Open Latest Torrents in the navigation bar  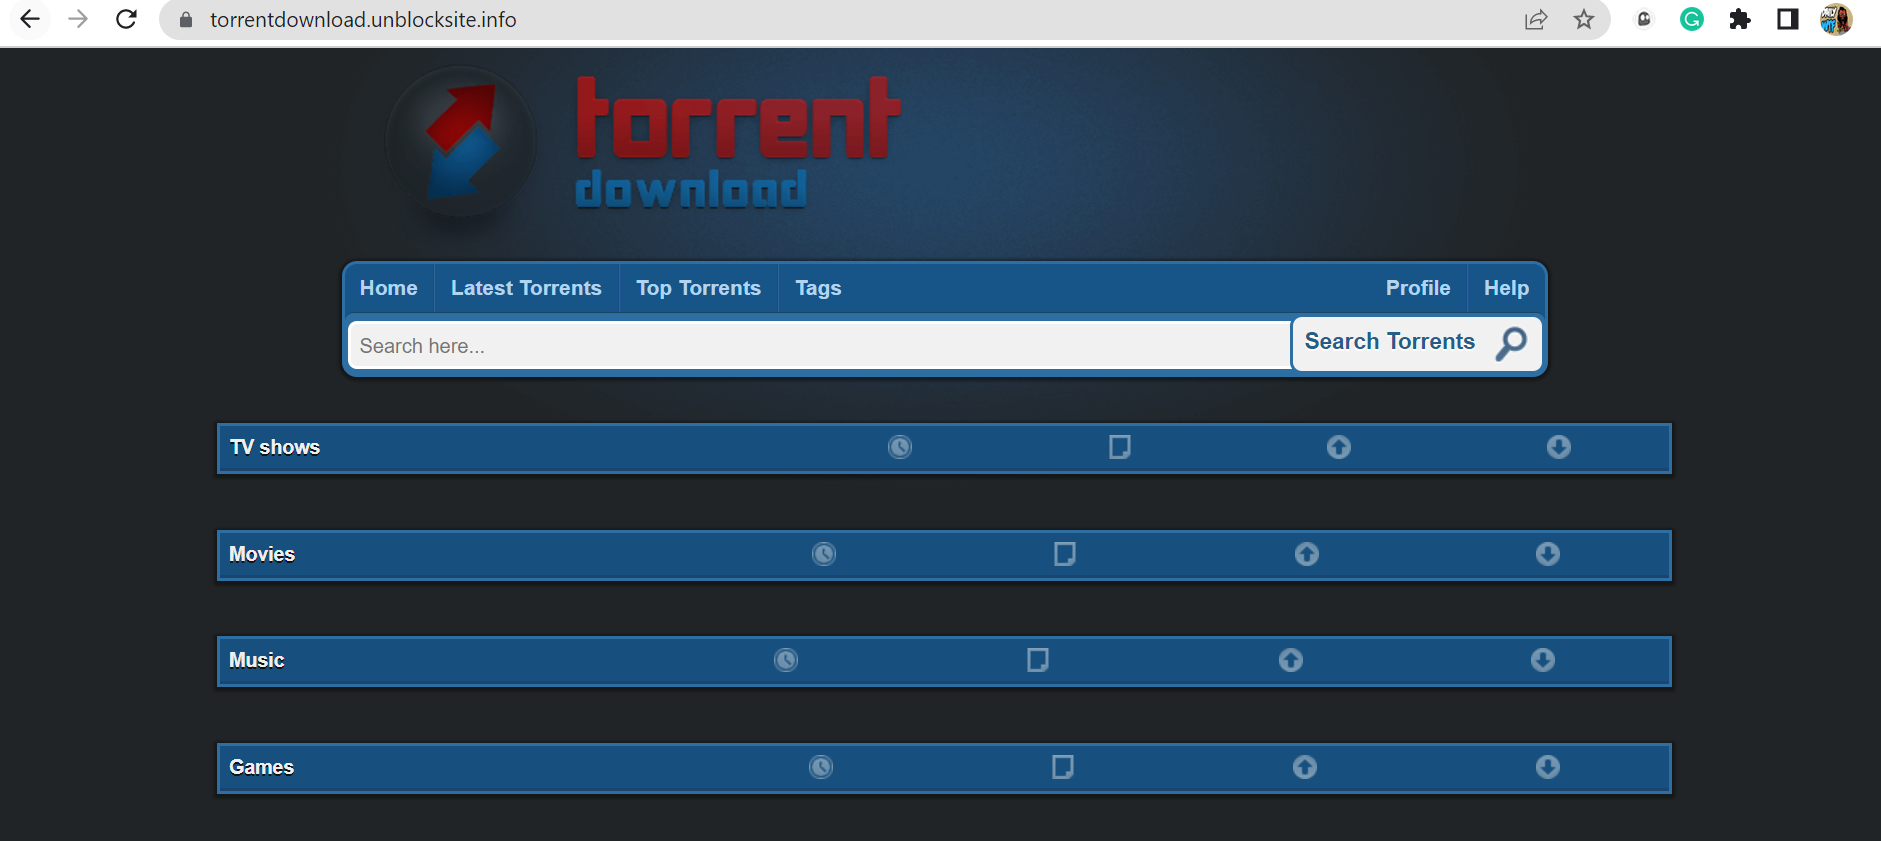click(x=526, y=288)
